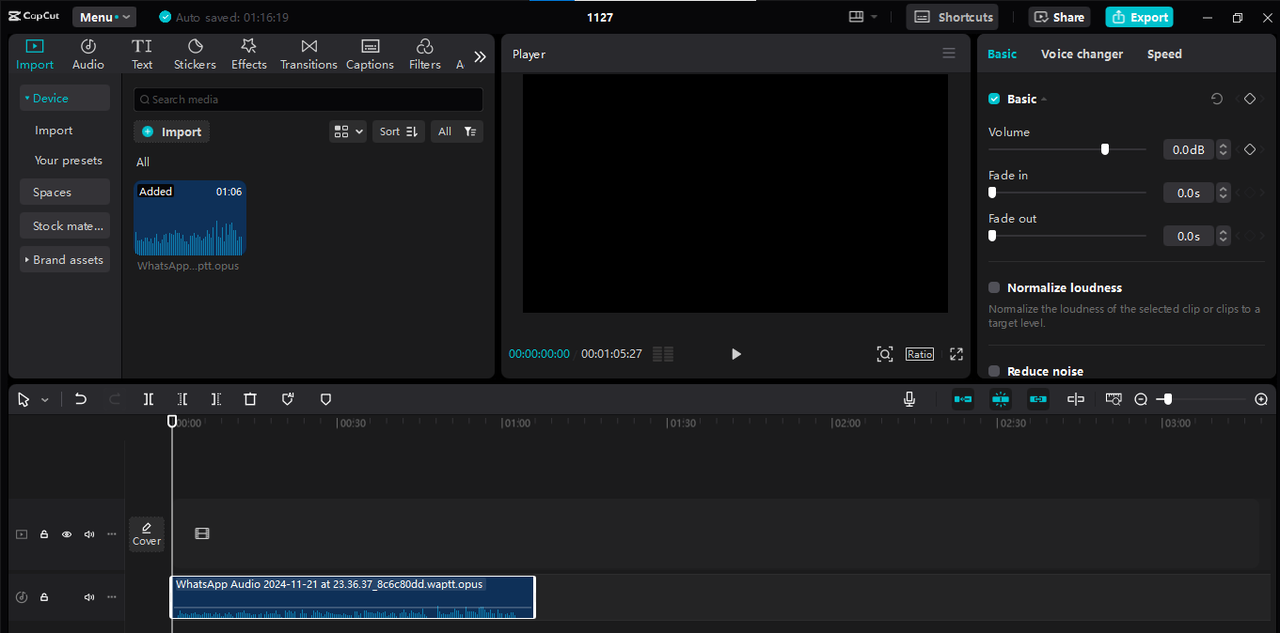Switch to the Speed tab
This screenshot has width=1280, height=633.
(x=1164, y=54)
